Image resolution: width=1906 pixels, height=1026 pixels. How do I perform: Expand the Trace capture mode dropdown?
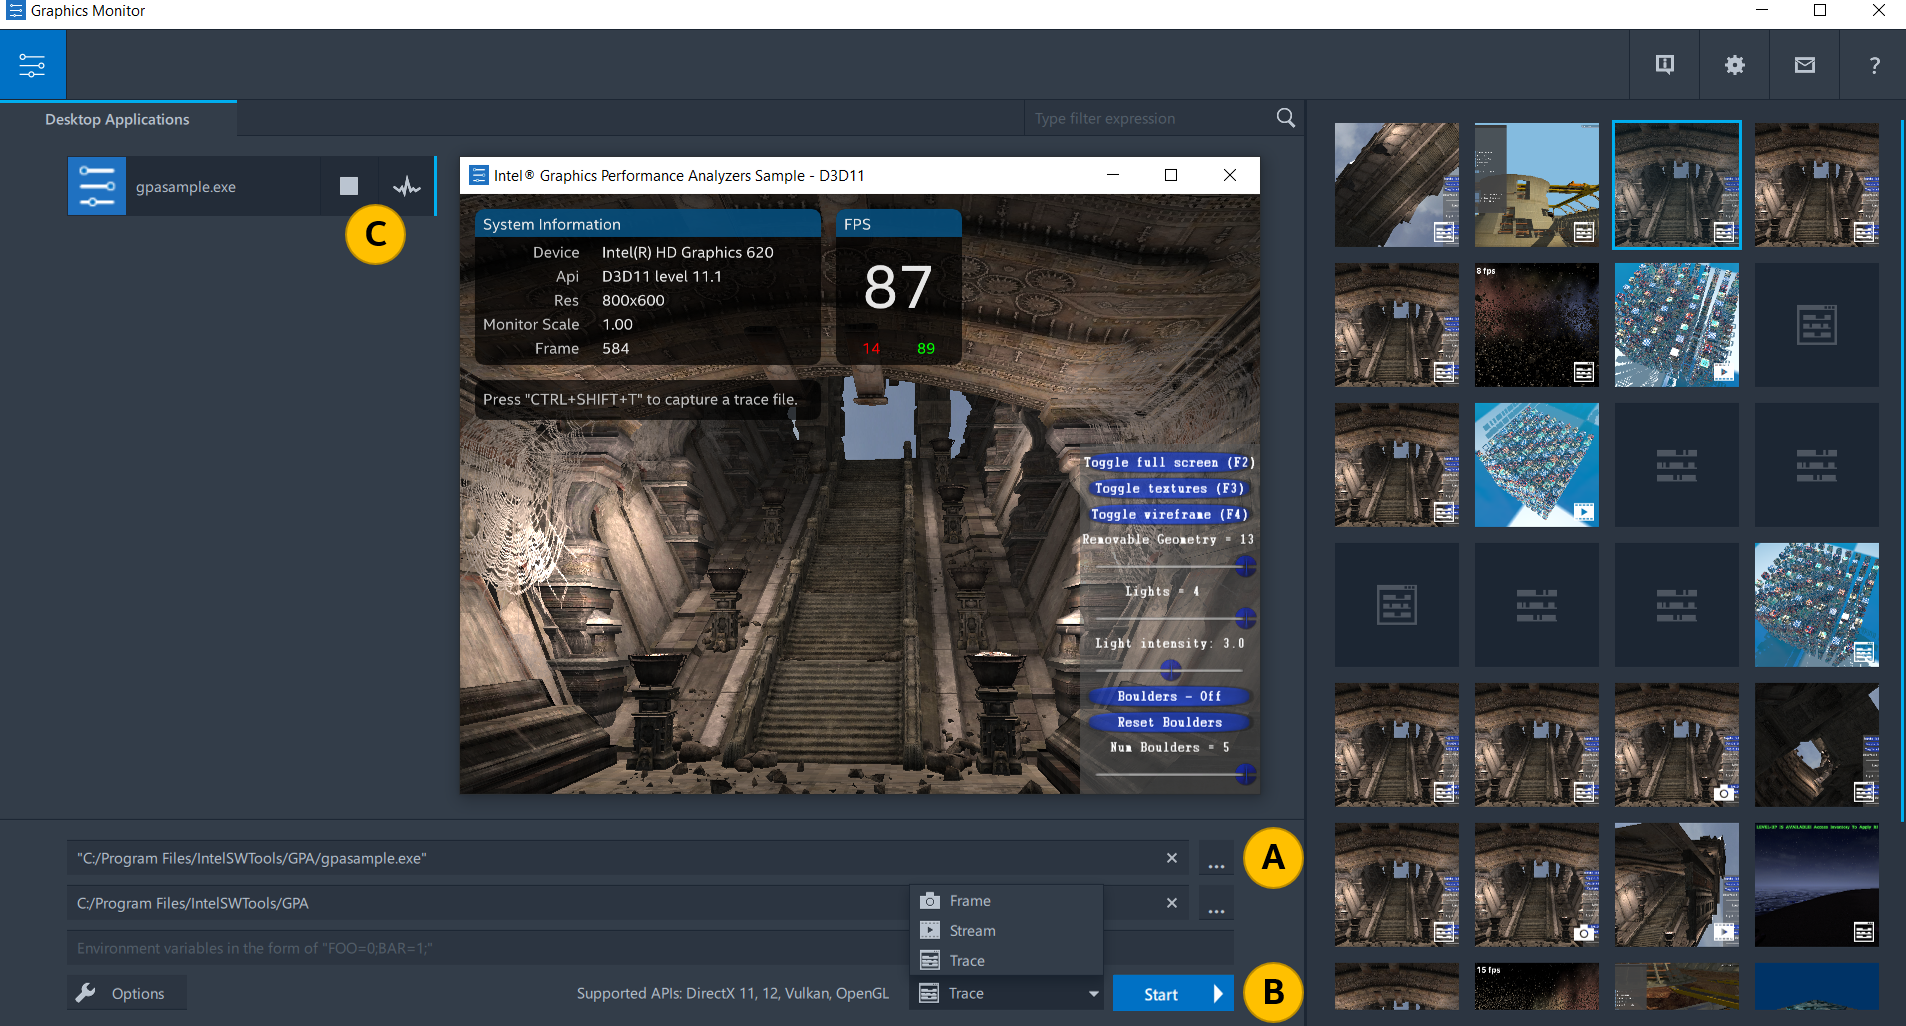[x=1093, y=993]
